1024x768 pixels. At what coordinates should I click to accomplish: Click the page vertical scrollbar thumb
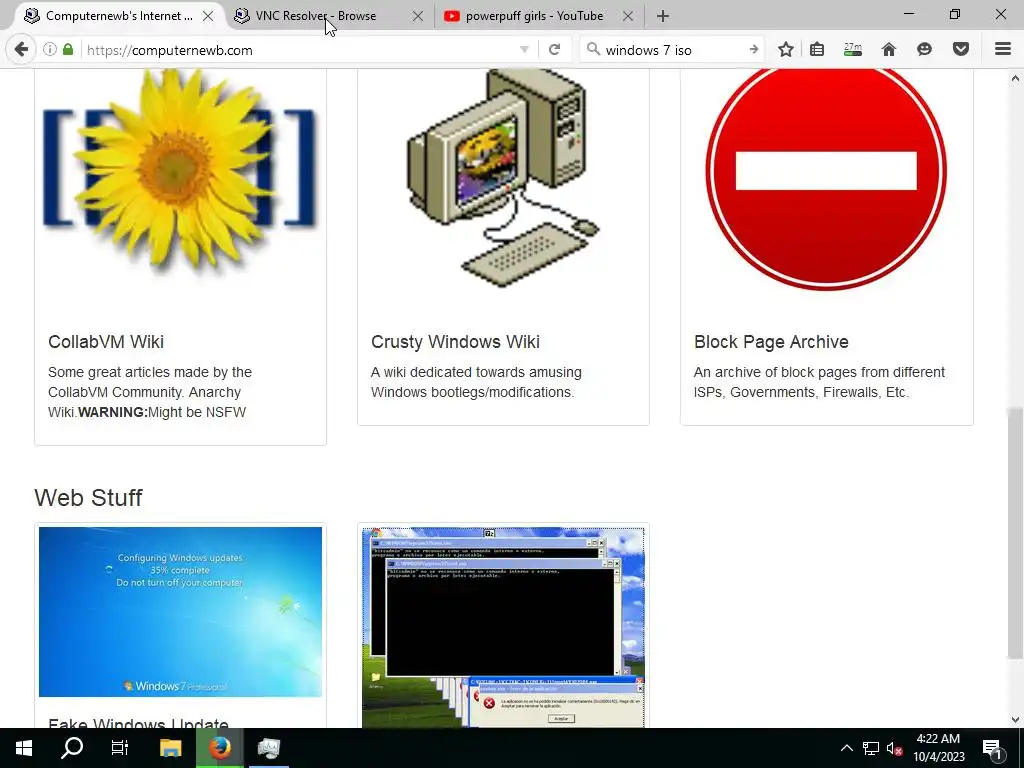(1015, 533)
